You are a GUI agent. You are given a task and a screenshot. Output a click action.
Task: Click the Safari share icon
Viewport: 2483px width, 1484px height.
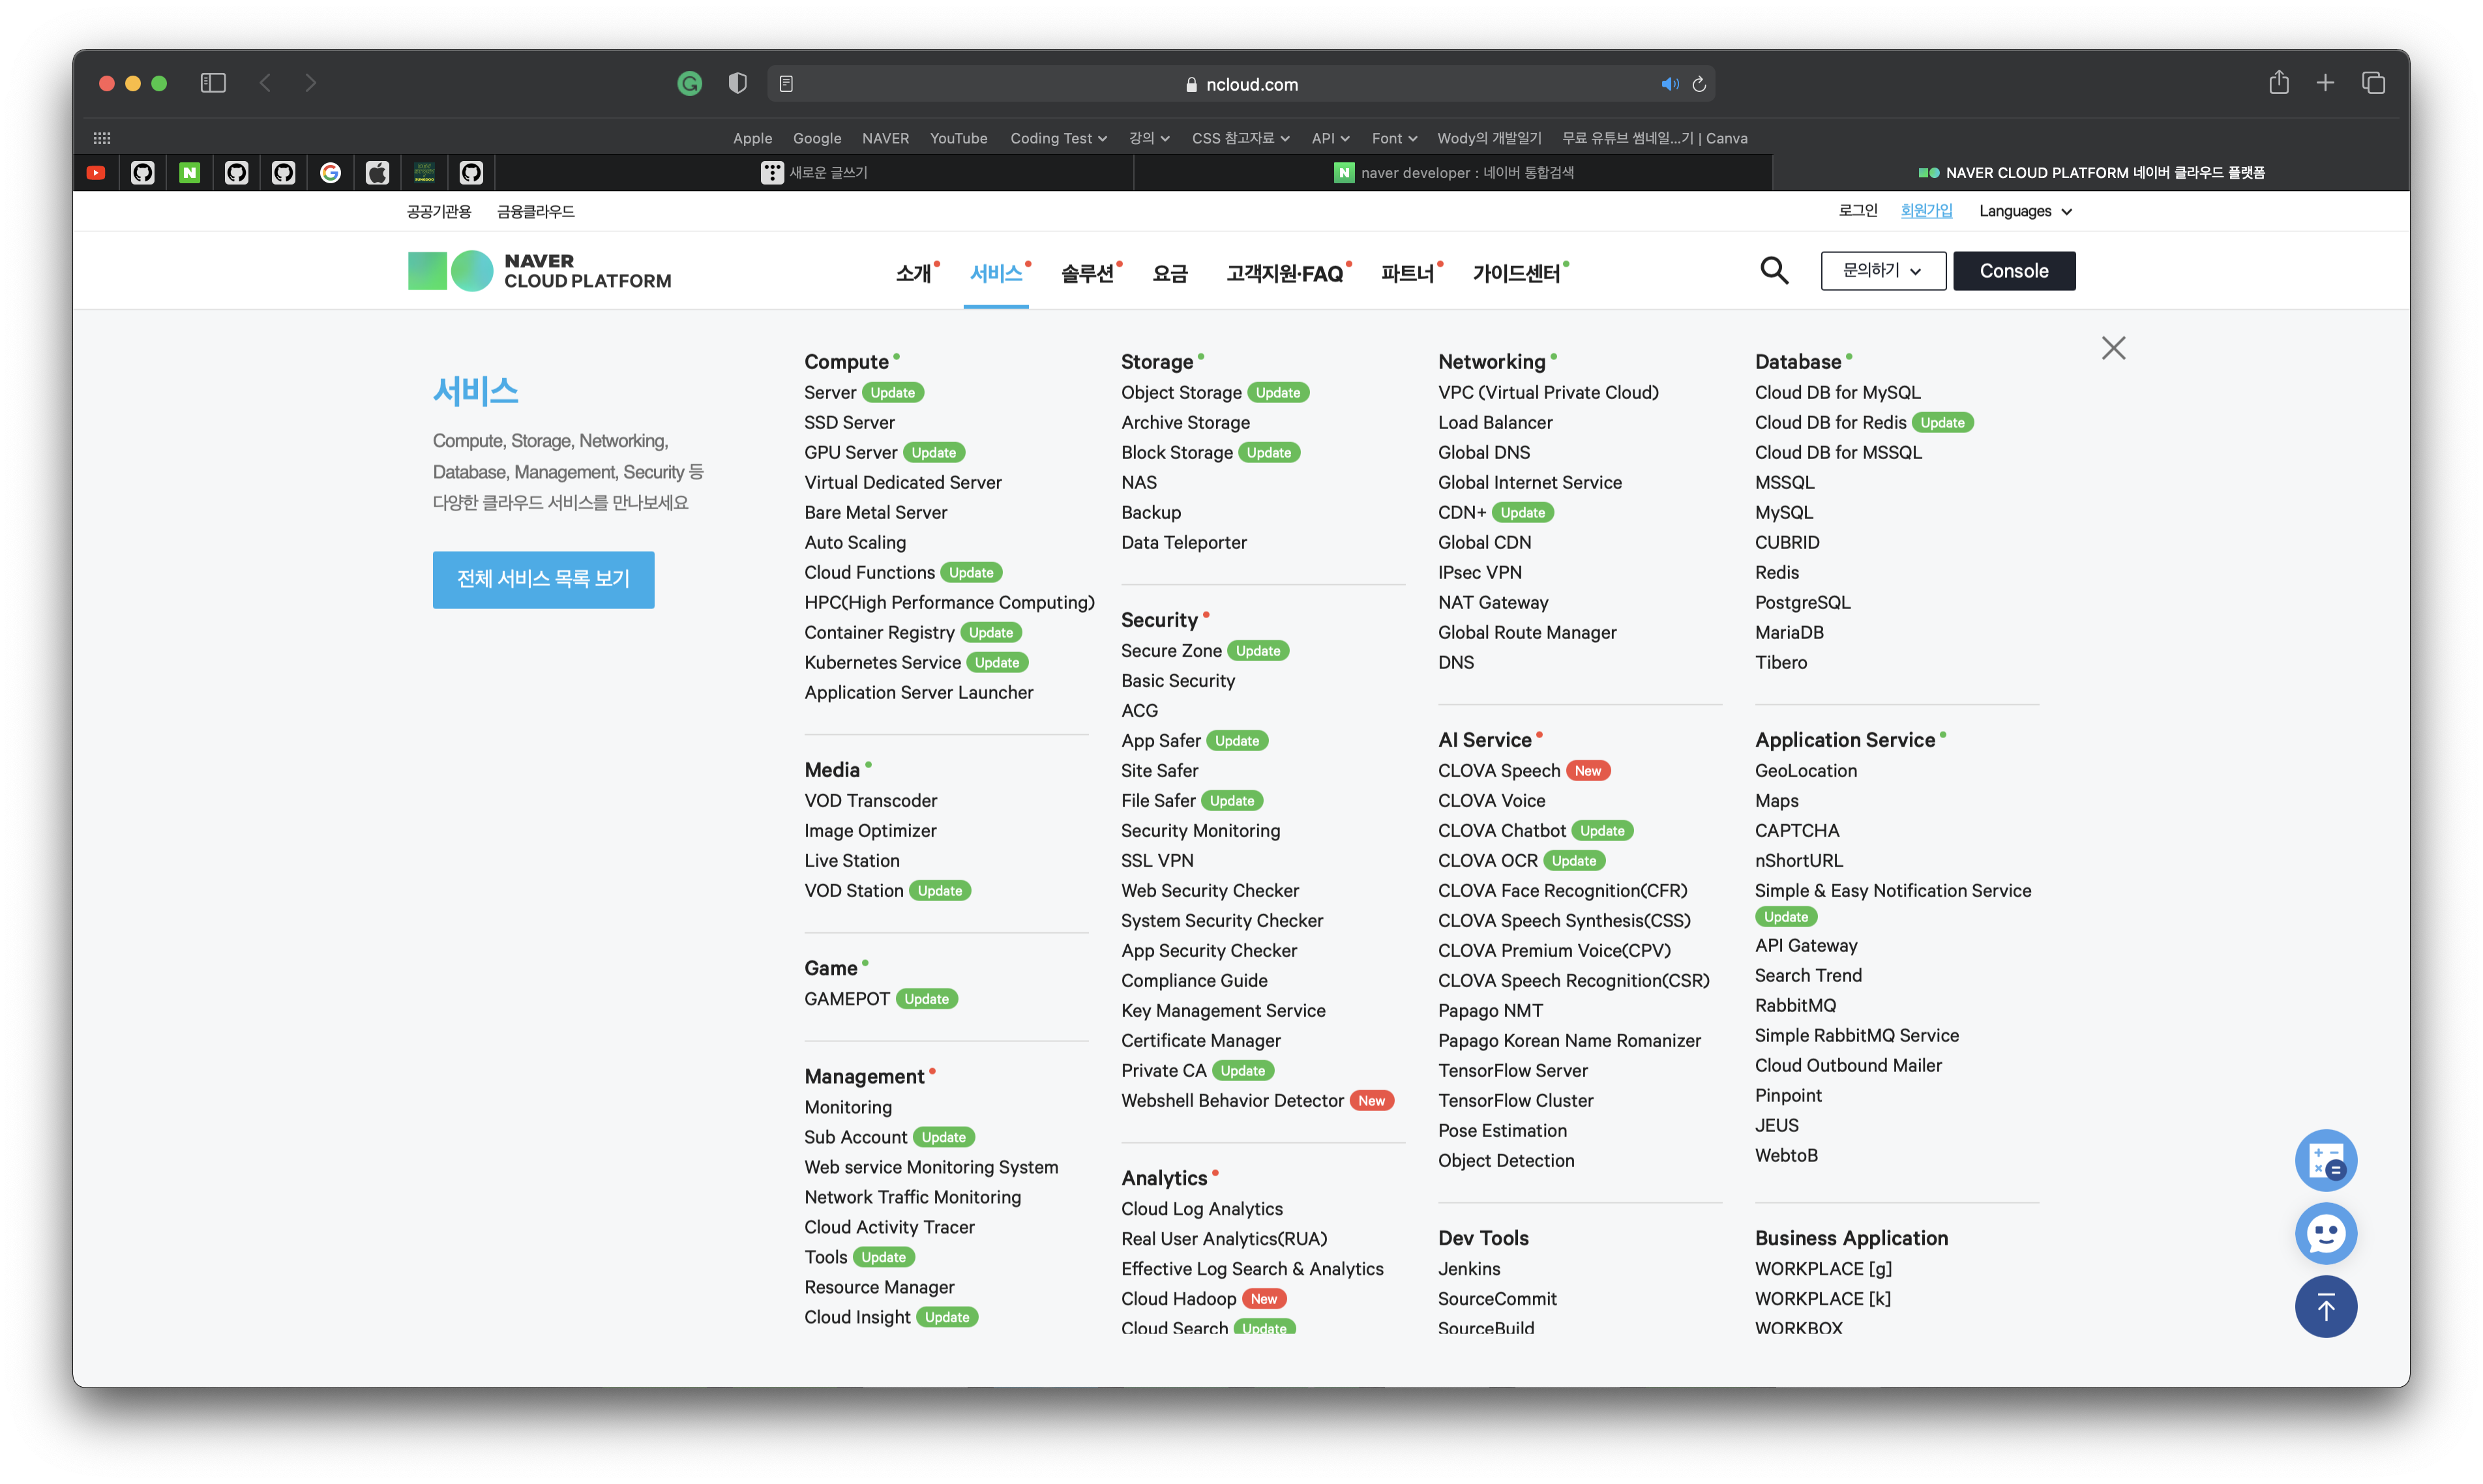(2279, 83)
